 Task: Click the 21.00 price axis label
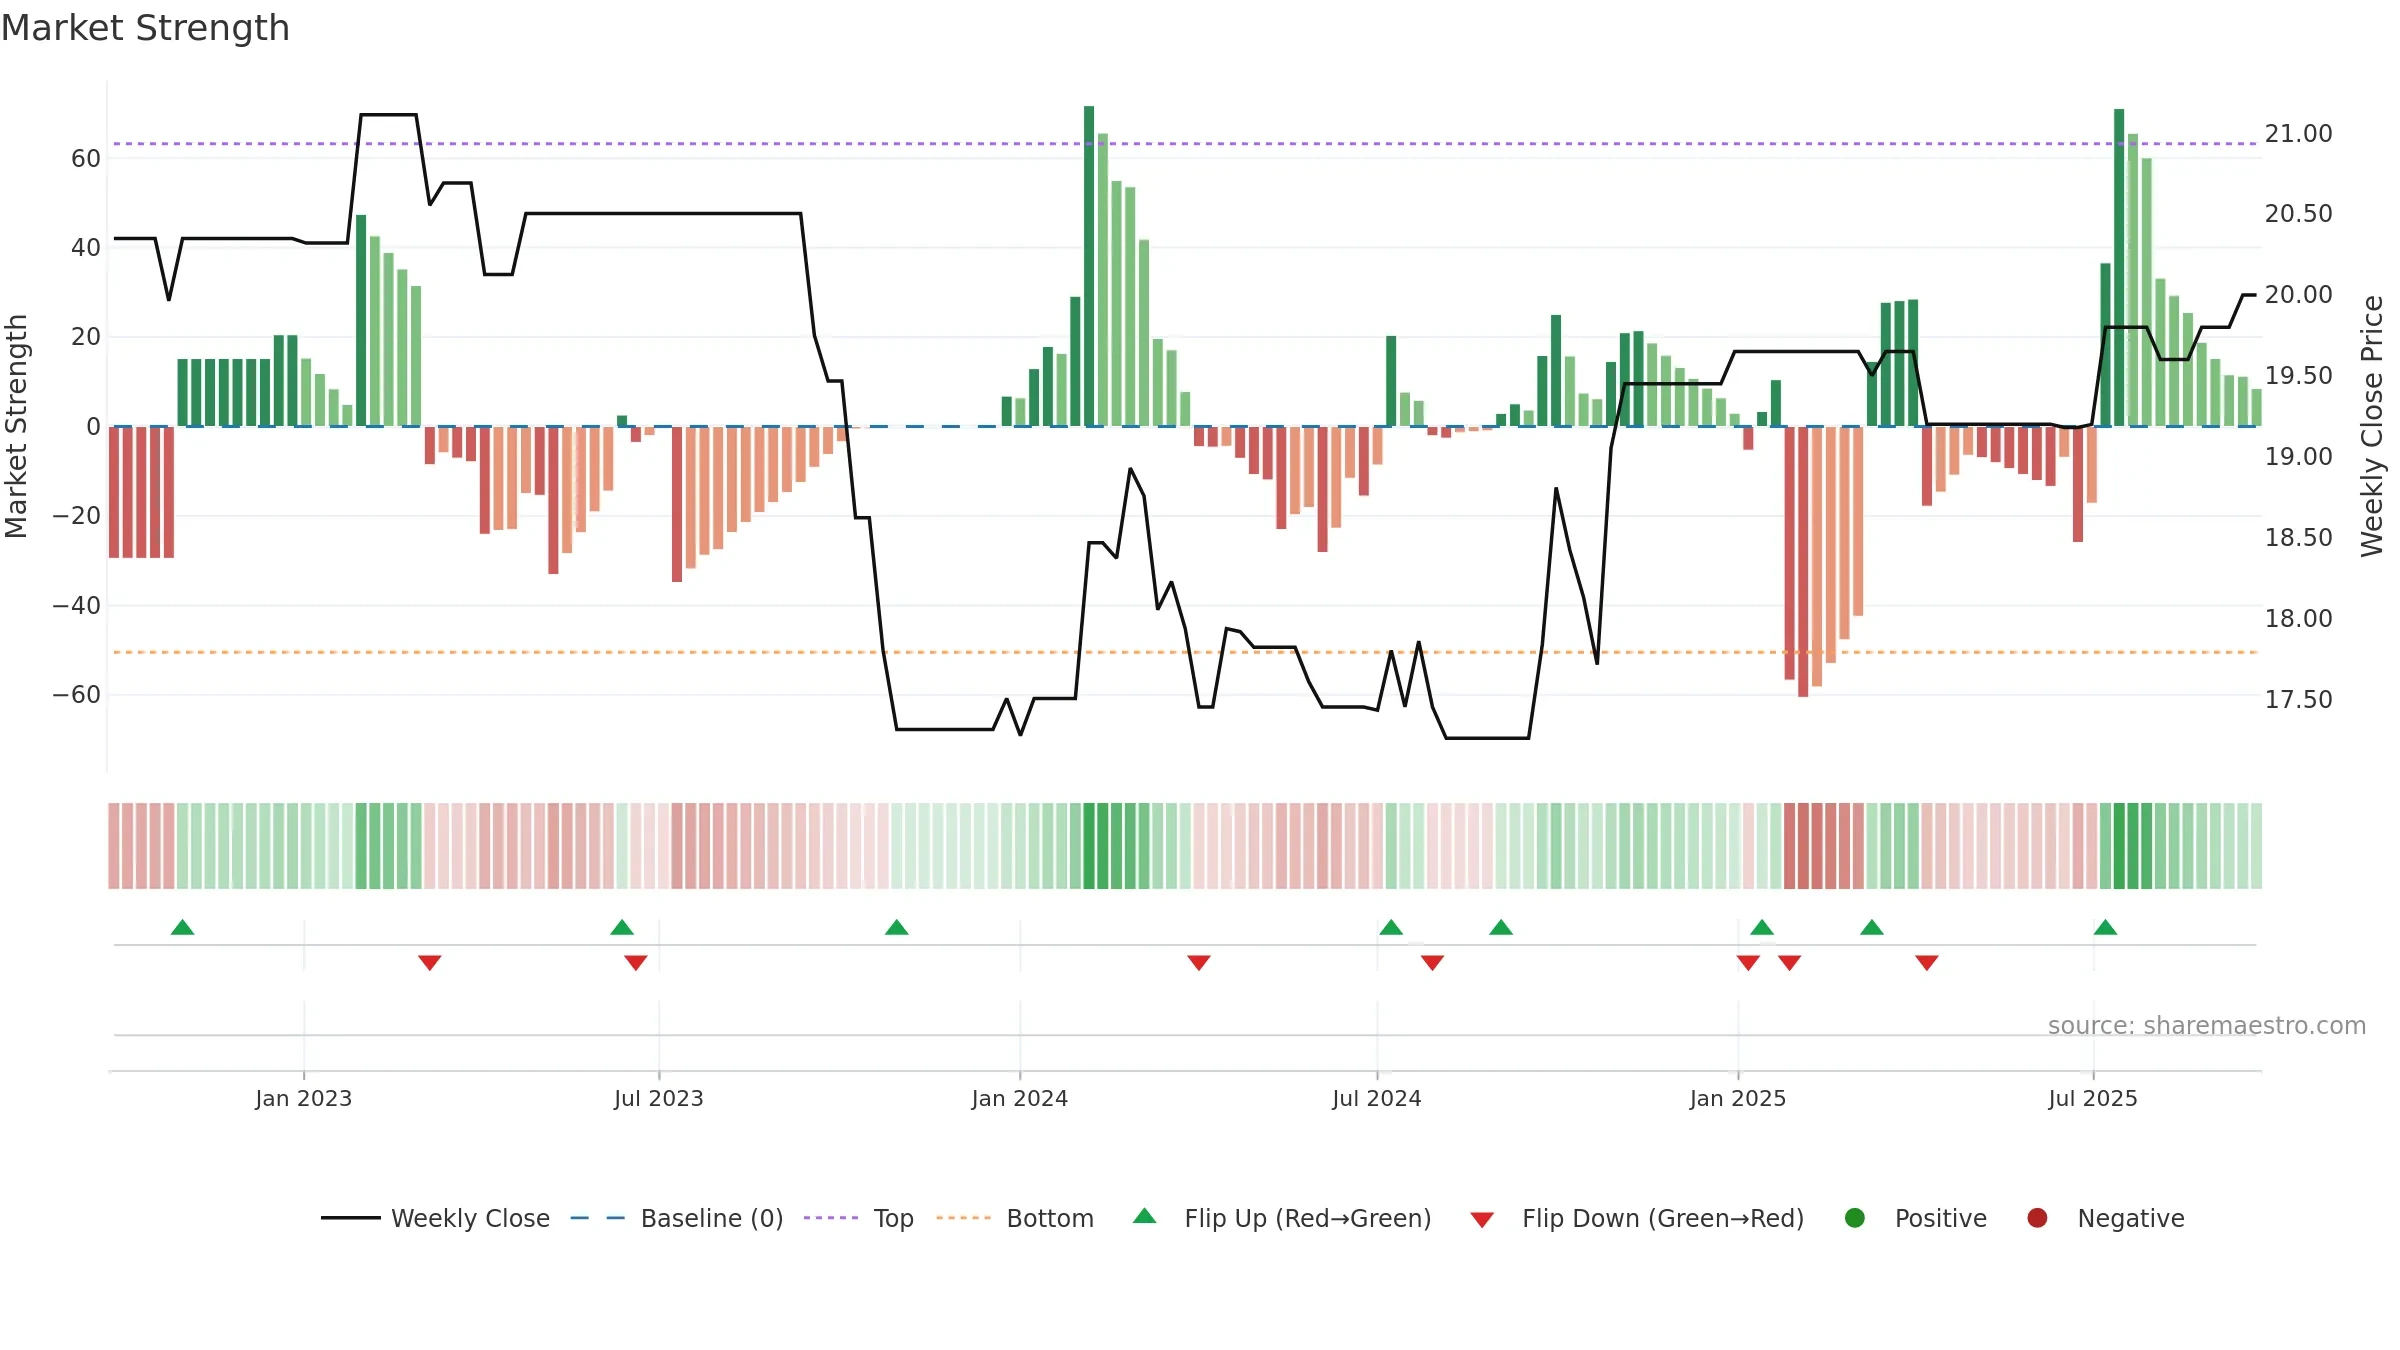click(x=2298, y=133)
